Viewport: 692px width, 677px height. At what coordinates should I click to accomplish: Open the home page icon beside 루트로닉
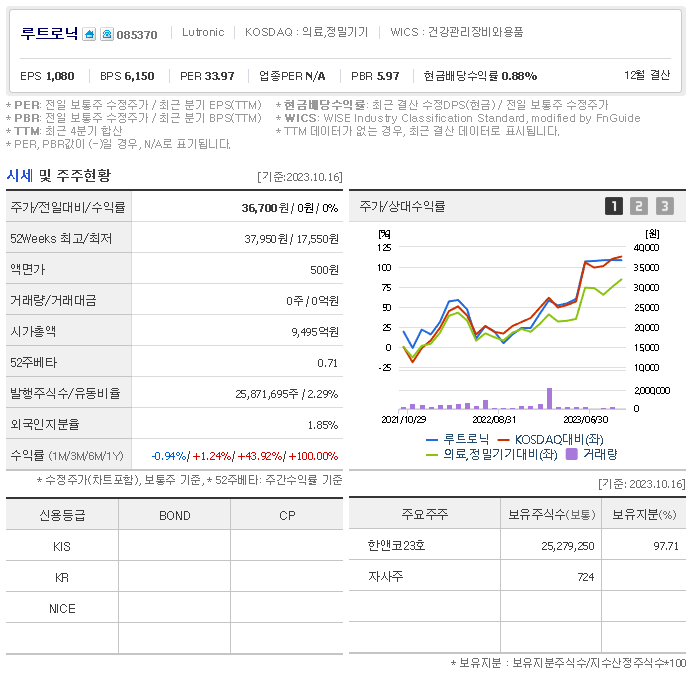tap(89, 34)
